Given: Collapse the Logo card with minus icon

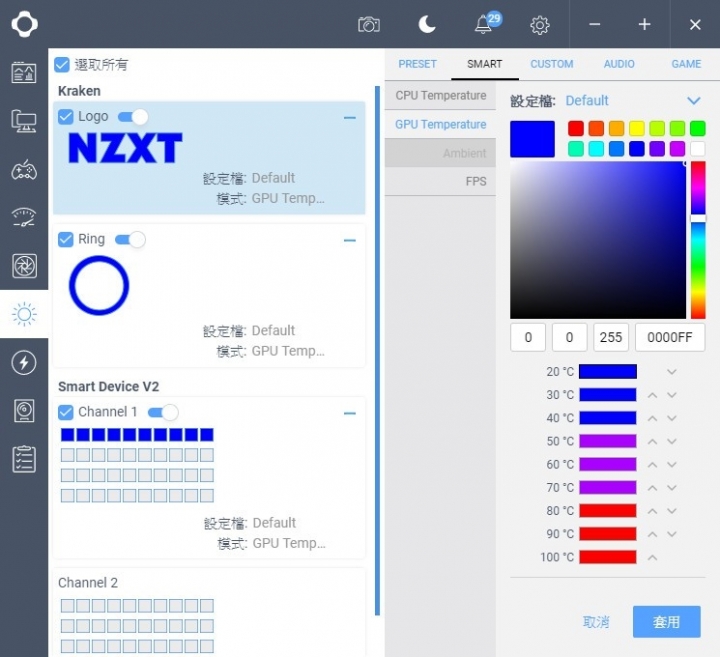Looking at the screenshot, I should (x=350, y=118).
